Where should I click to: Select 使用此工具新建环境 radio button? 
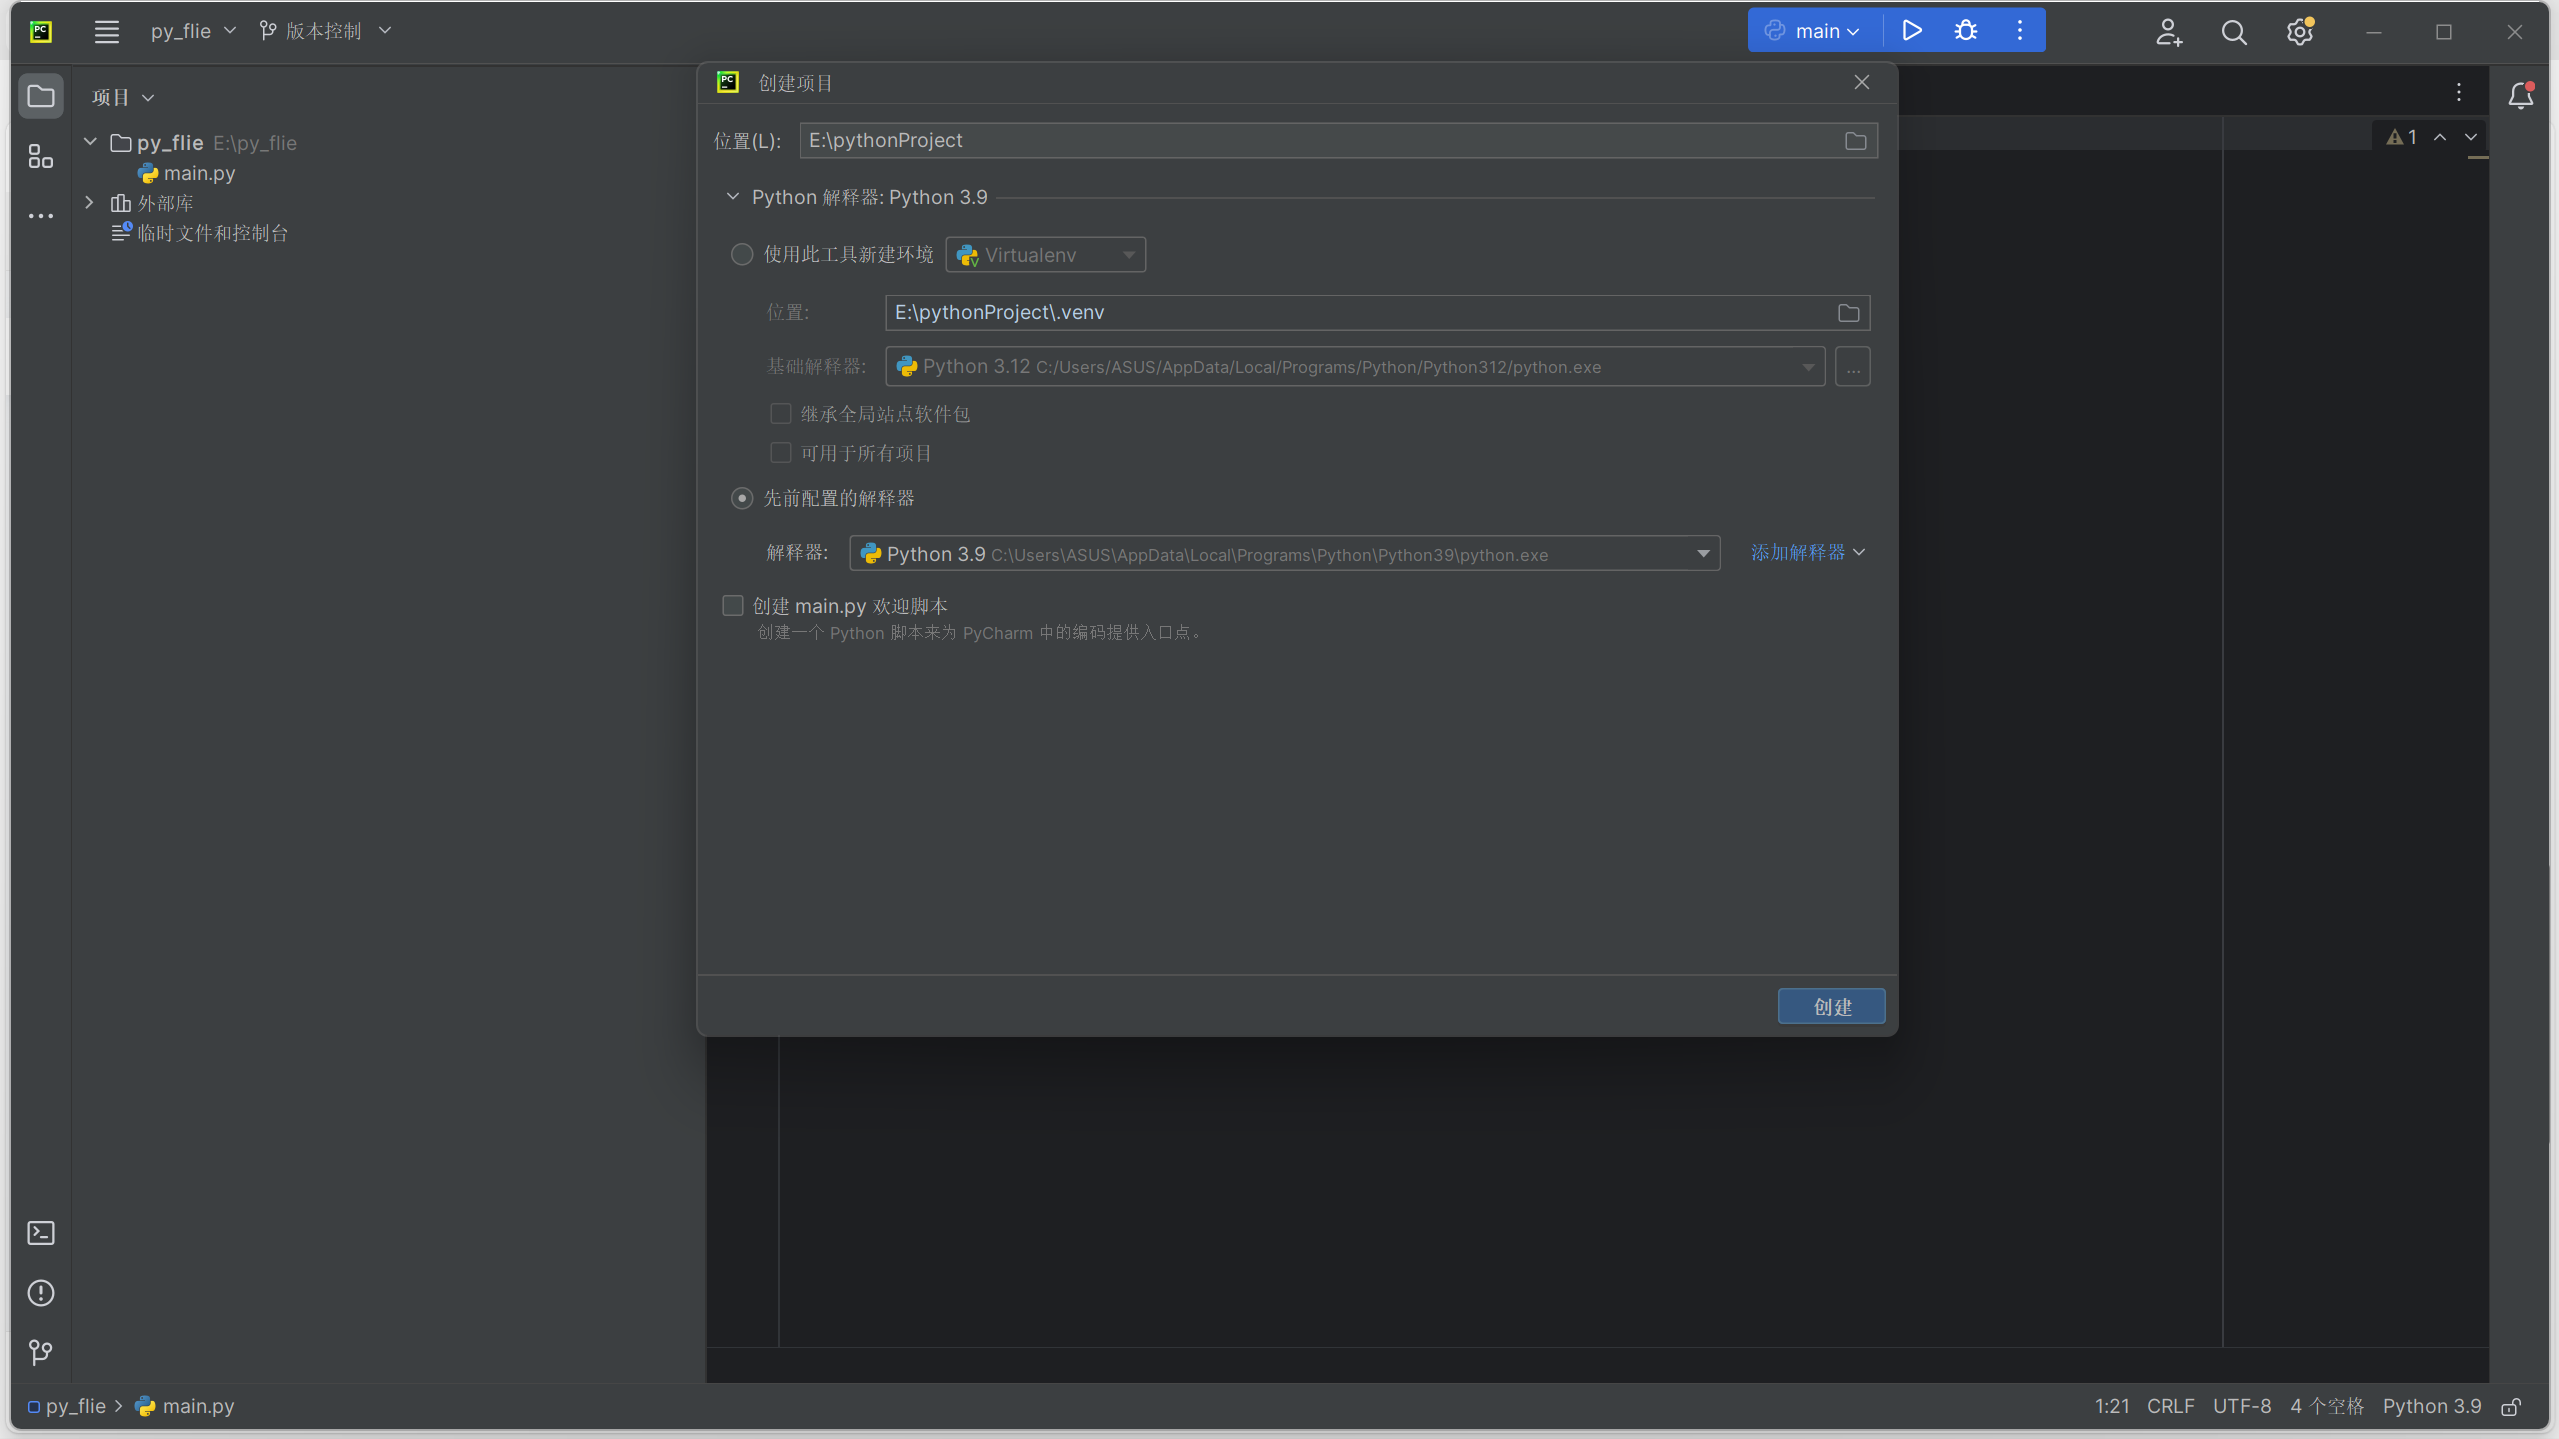coord(741,254)
